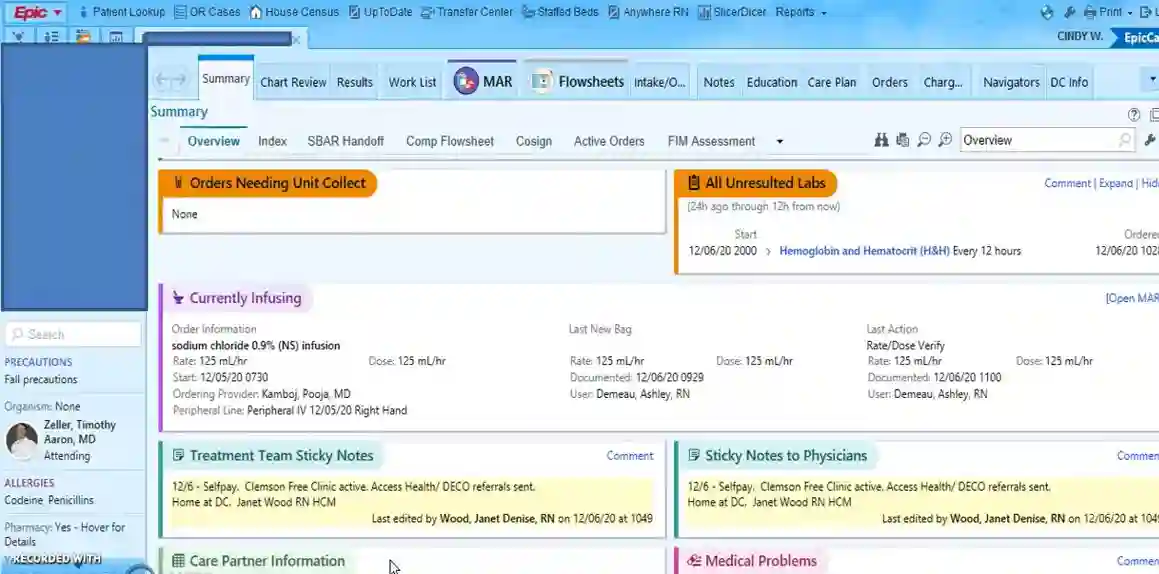The width and height of the screenshot is (1159, 574).
Task: Click the binoculars find icon
Action: coord(881,140)
